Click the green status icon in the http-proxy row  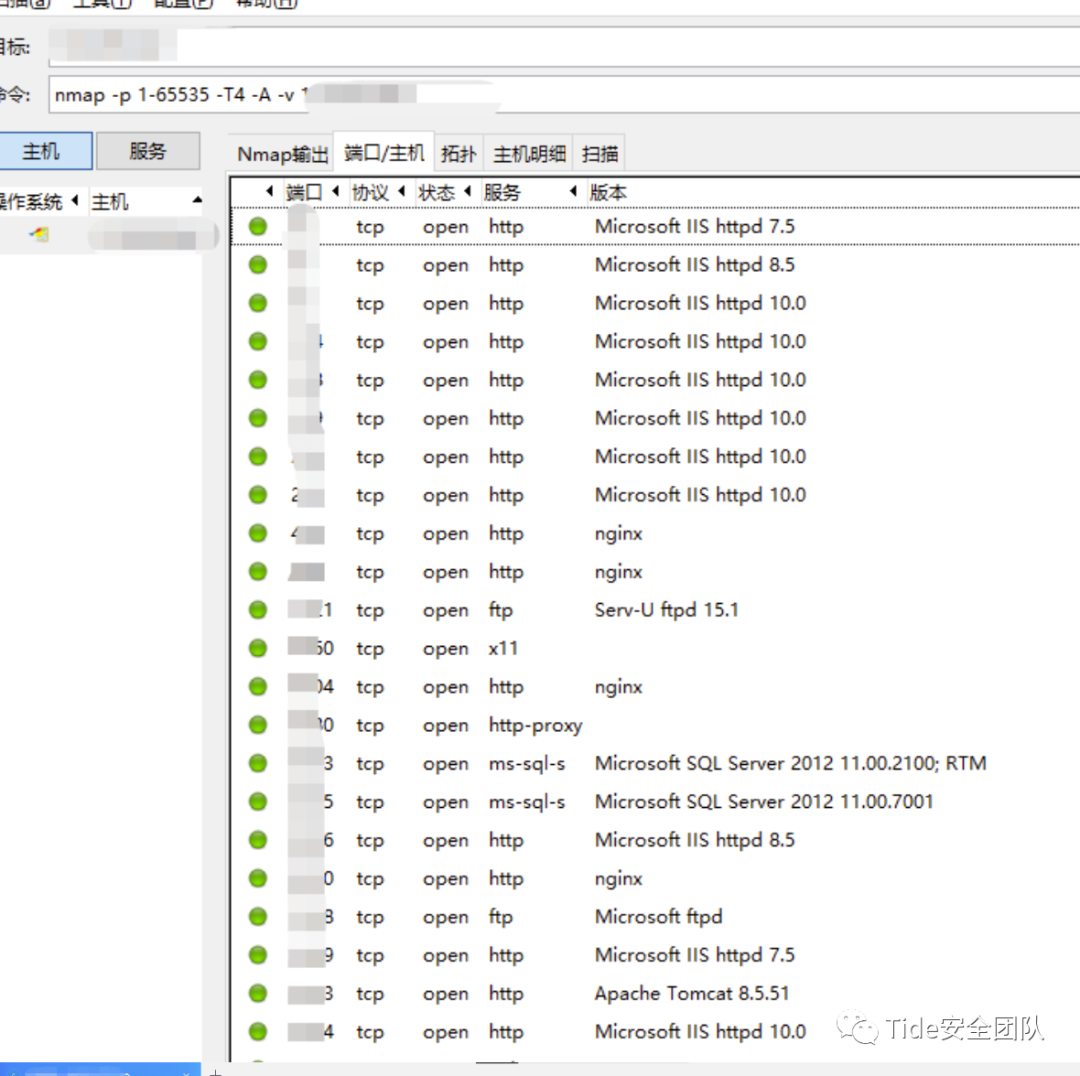258,725
